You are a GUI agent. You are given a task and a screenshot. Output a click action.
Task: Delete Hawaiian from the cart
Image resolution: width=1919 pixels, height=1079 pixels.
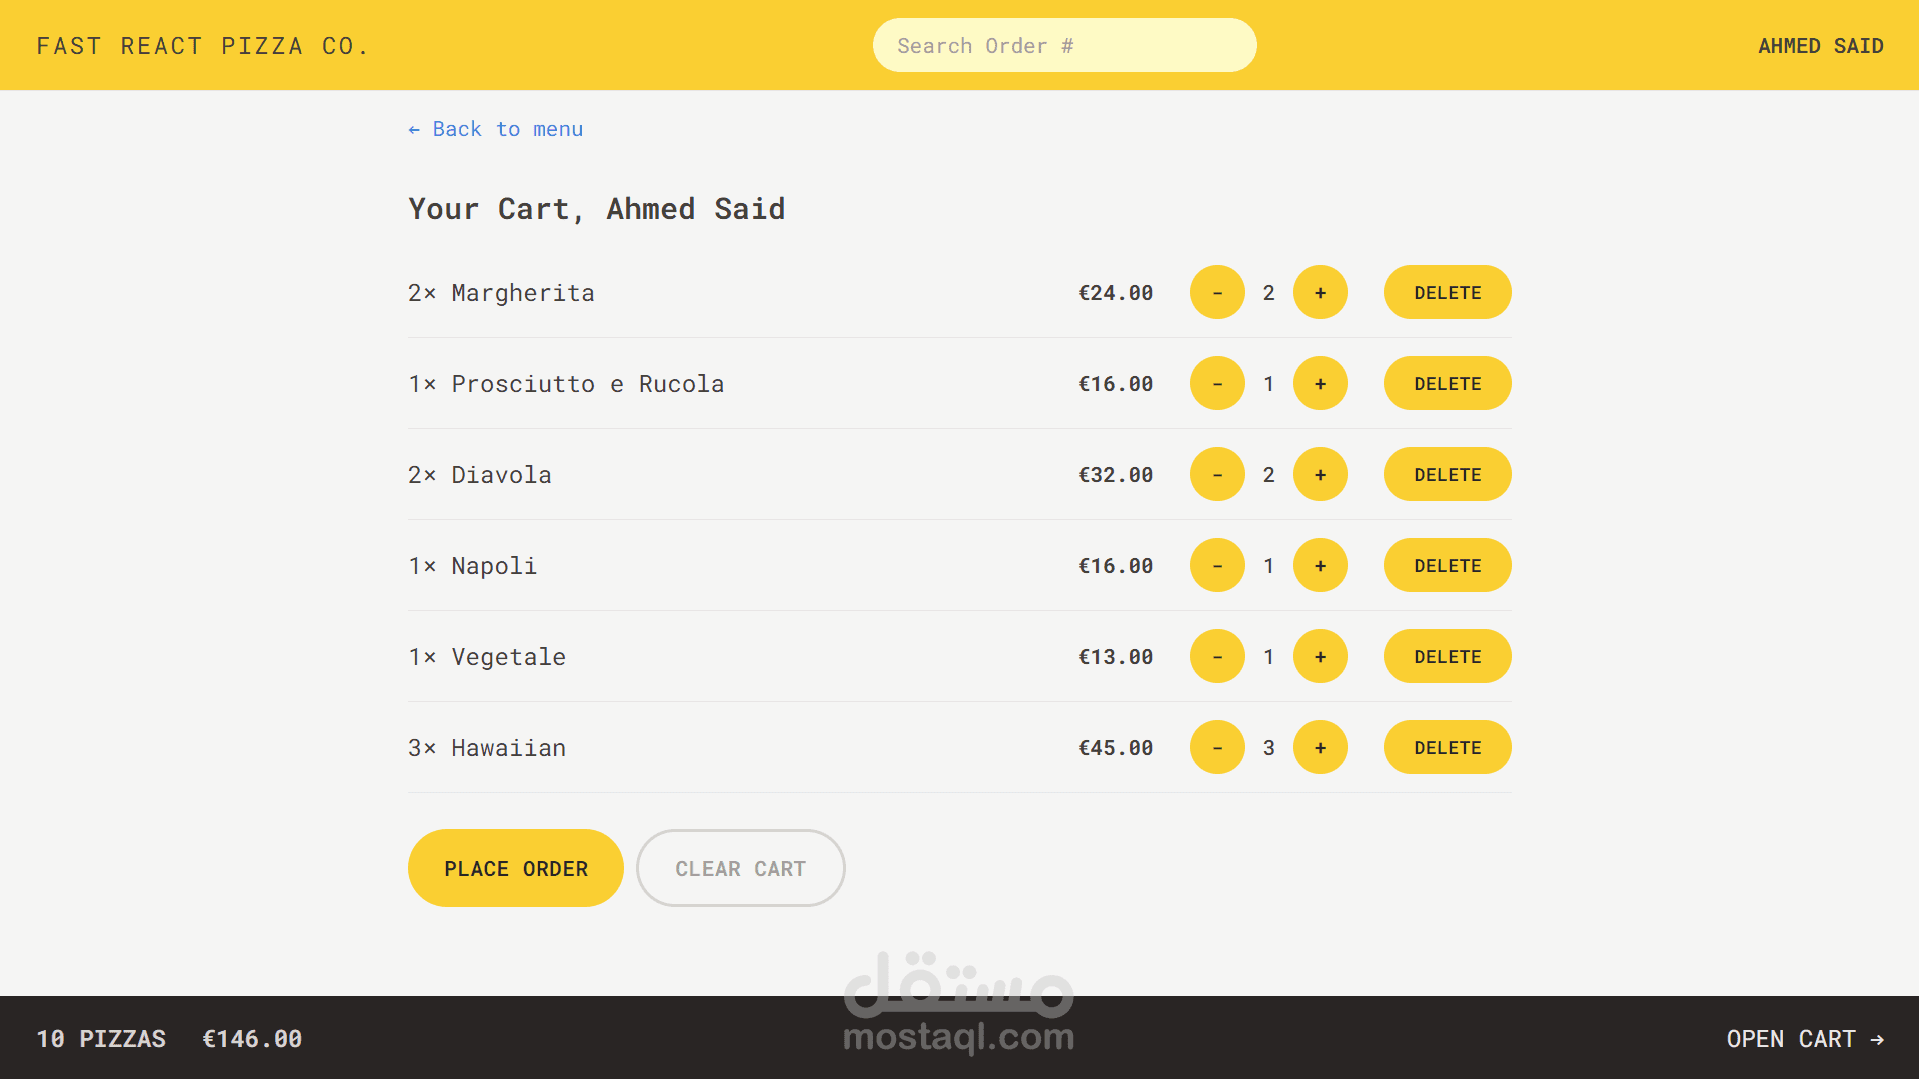pyautogui.click(x=1447, y=747)
